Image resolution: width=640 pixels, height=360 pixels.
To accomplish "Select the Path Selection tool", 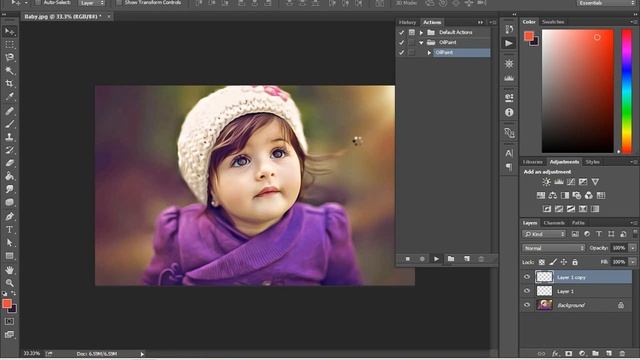I will 9,243.
